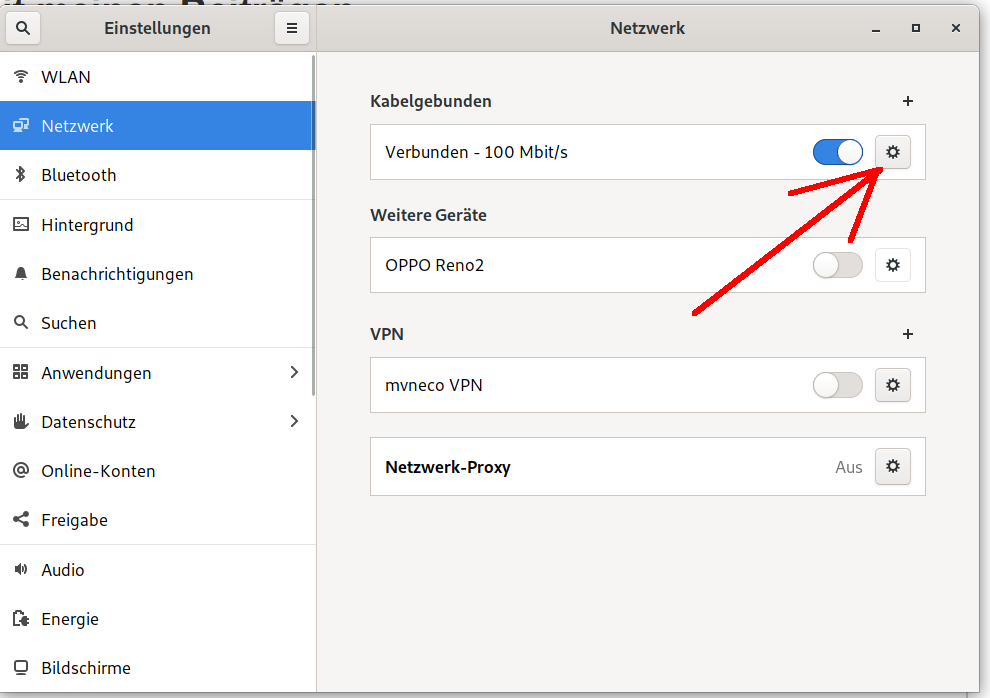Open mvneco VPN settings gear
The height and width of the screenshot is (698, 990).
(x=892, y=385)
